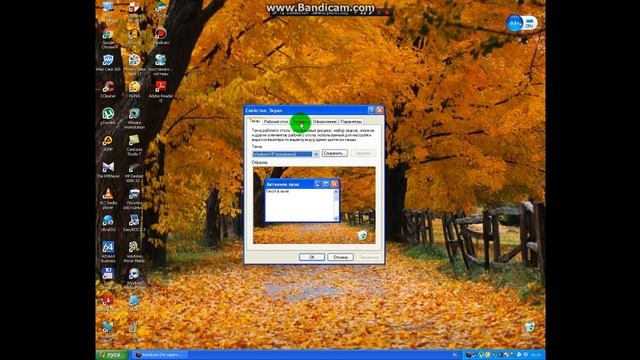Click the Сохранить button
This screenshot has height=360, width=640.
click(335, 153)
